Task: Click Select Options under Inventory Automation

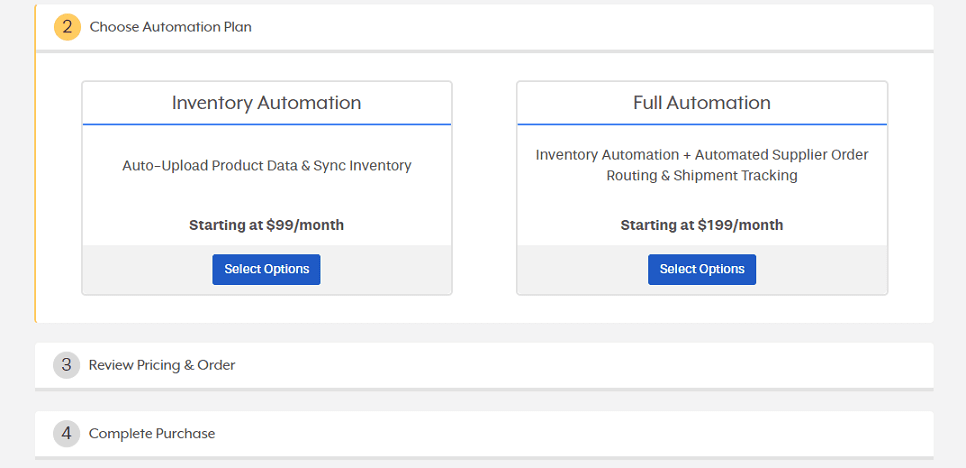Action: point(266,269)
